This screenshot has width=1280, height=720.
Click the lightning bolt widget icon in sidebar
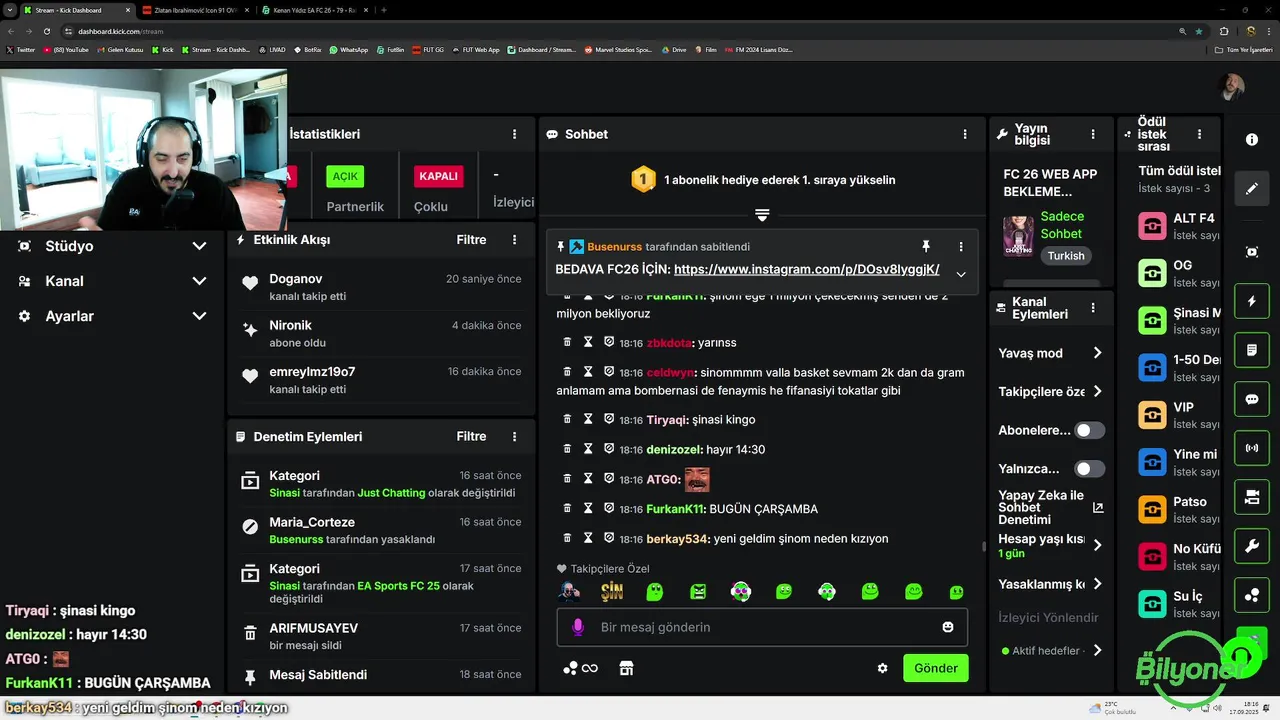point(1252,301)
